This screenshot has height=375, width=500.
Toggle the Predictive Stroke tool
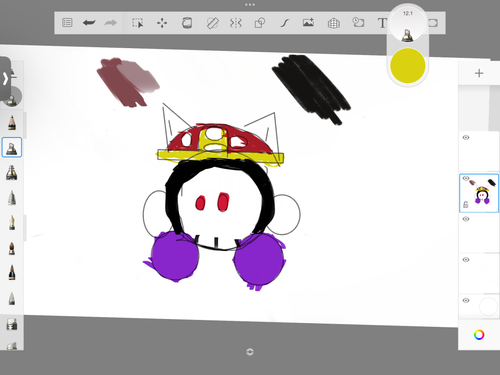click(284, 23)
